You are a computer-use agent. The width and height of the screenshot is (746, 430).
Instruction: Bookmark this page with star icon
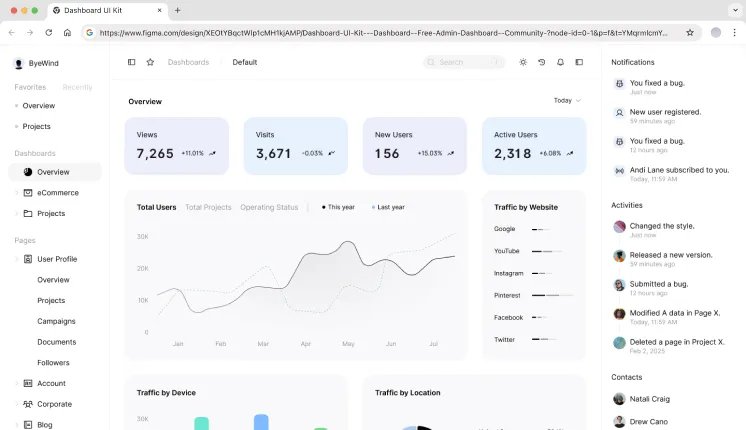point(690,32)
